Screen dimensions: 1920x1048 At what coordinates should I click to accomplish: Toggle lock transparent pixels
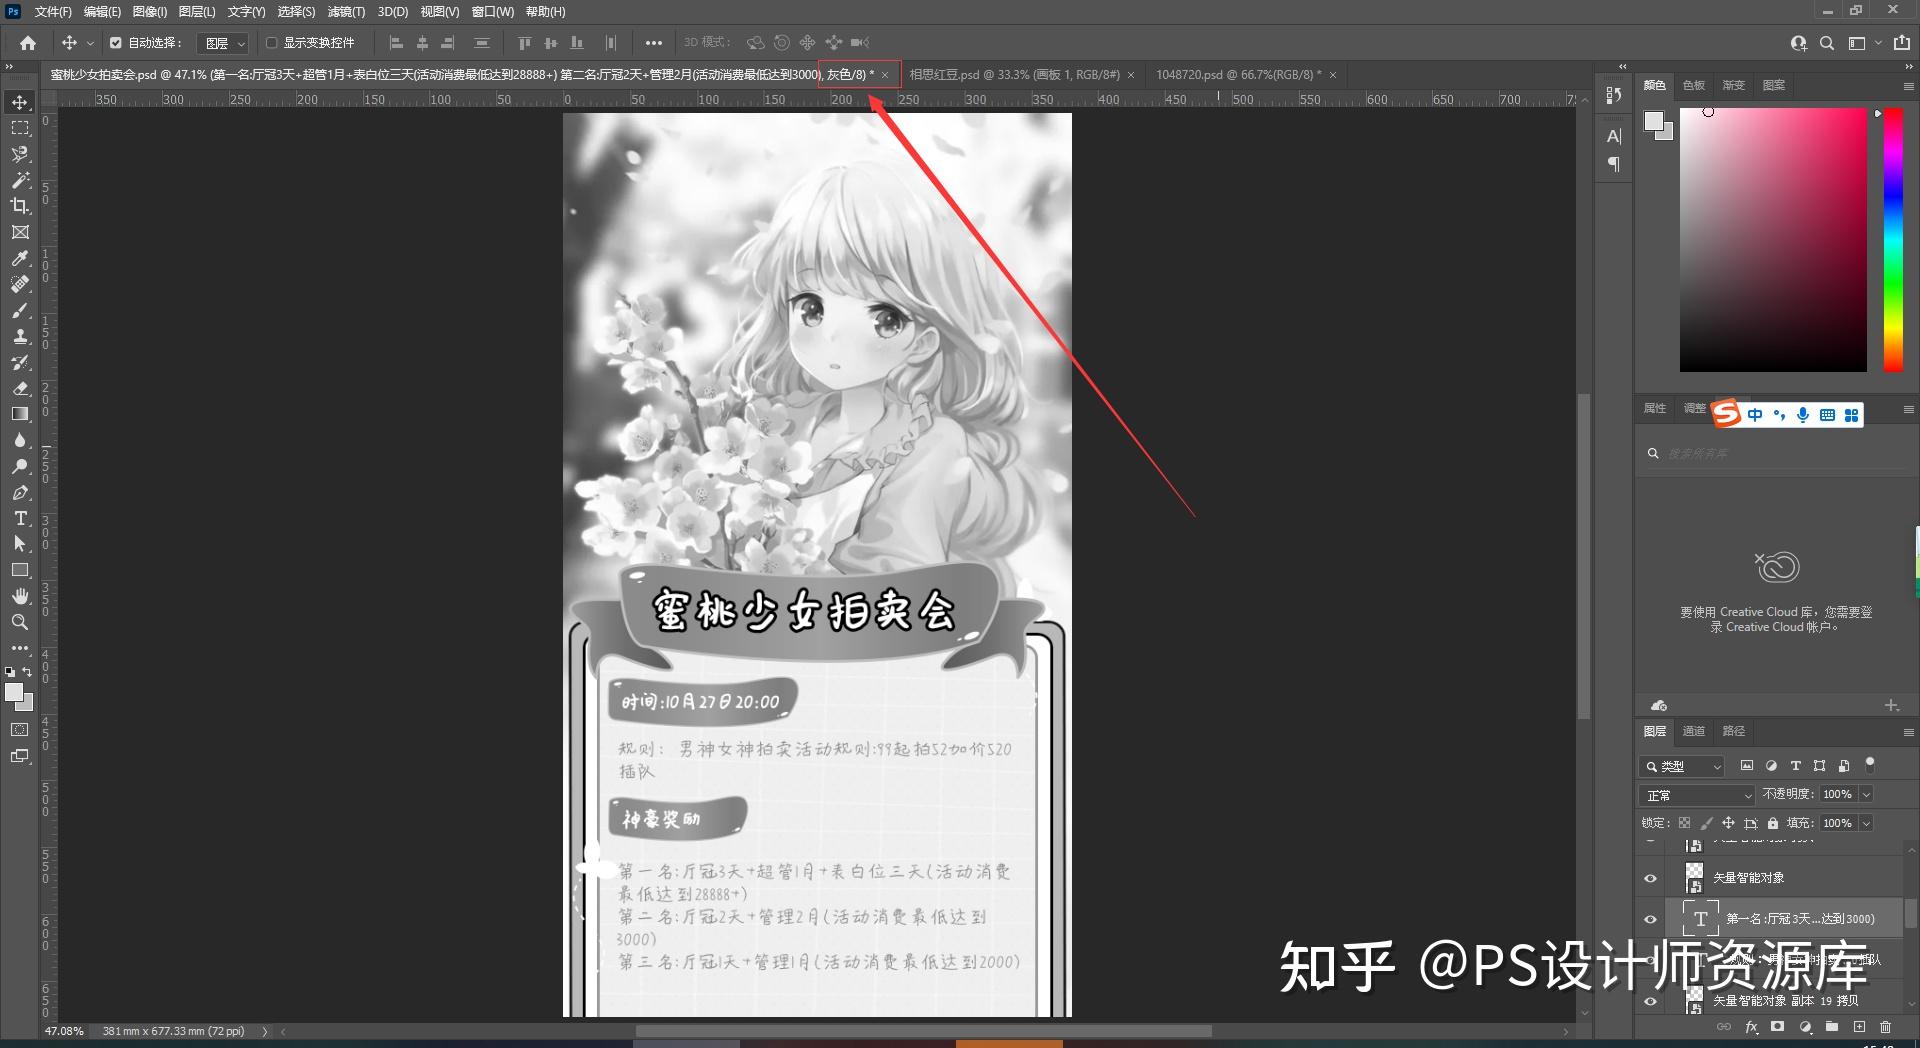point(1684,823)
